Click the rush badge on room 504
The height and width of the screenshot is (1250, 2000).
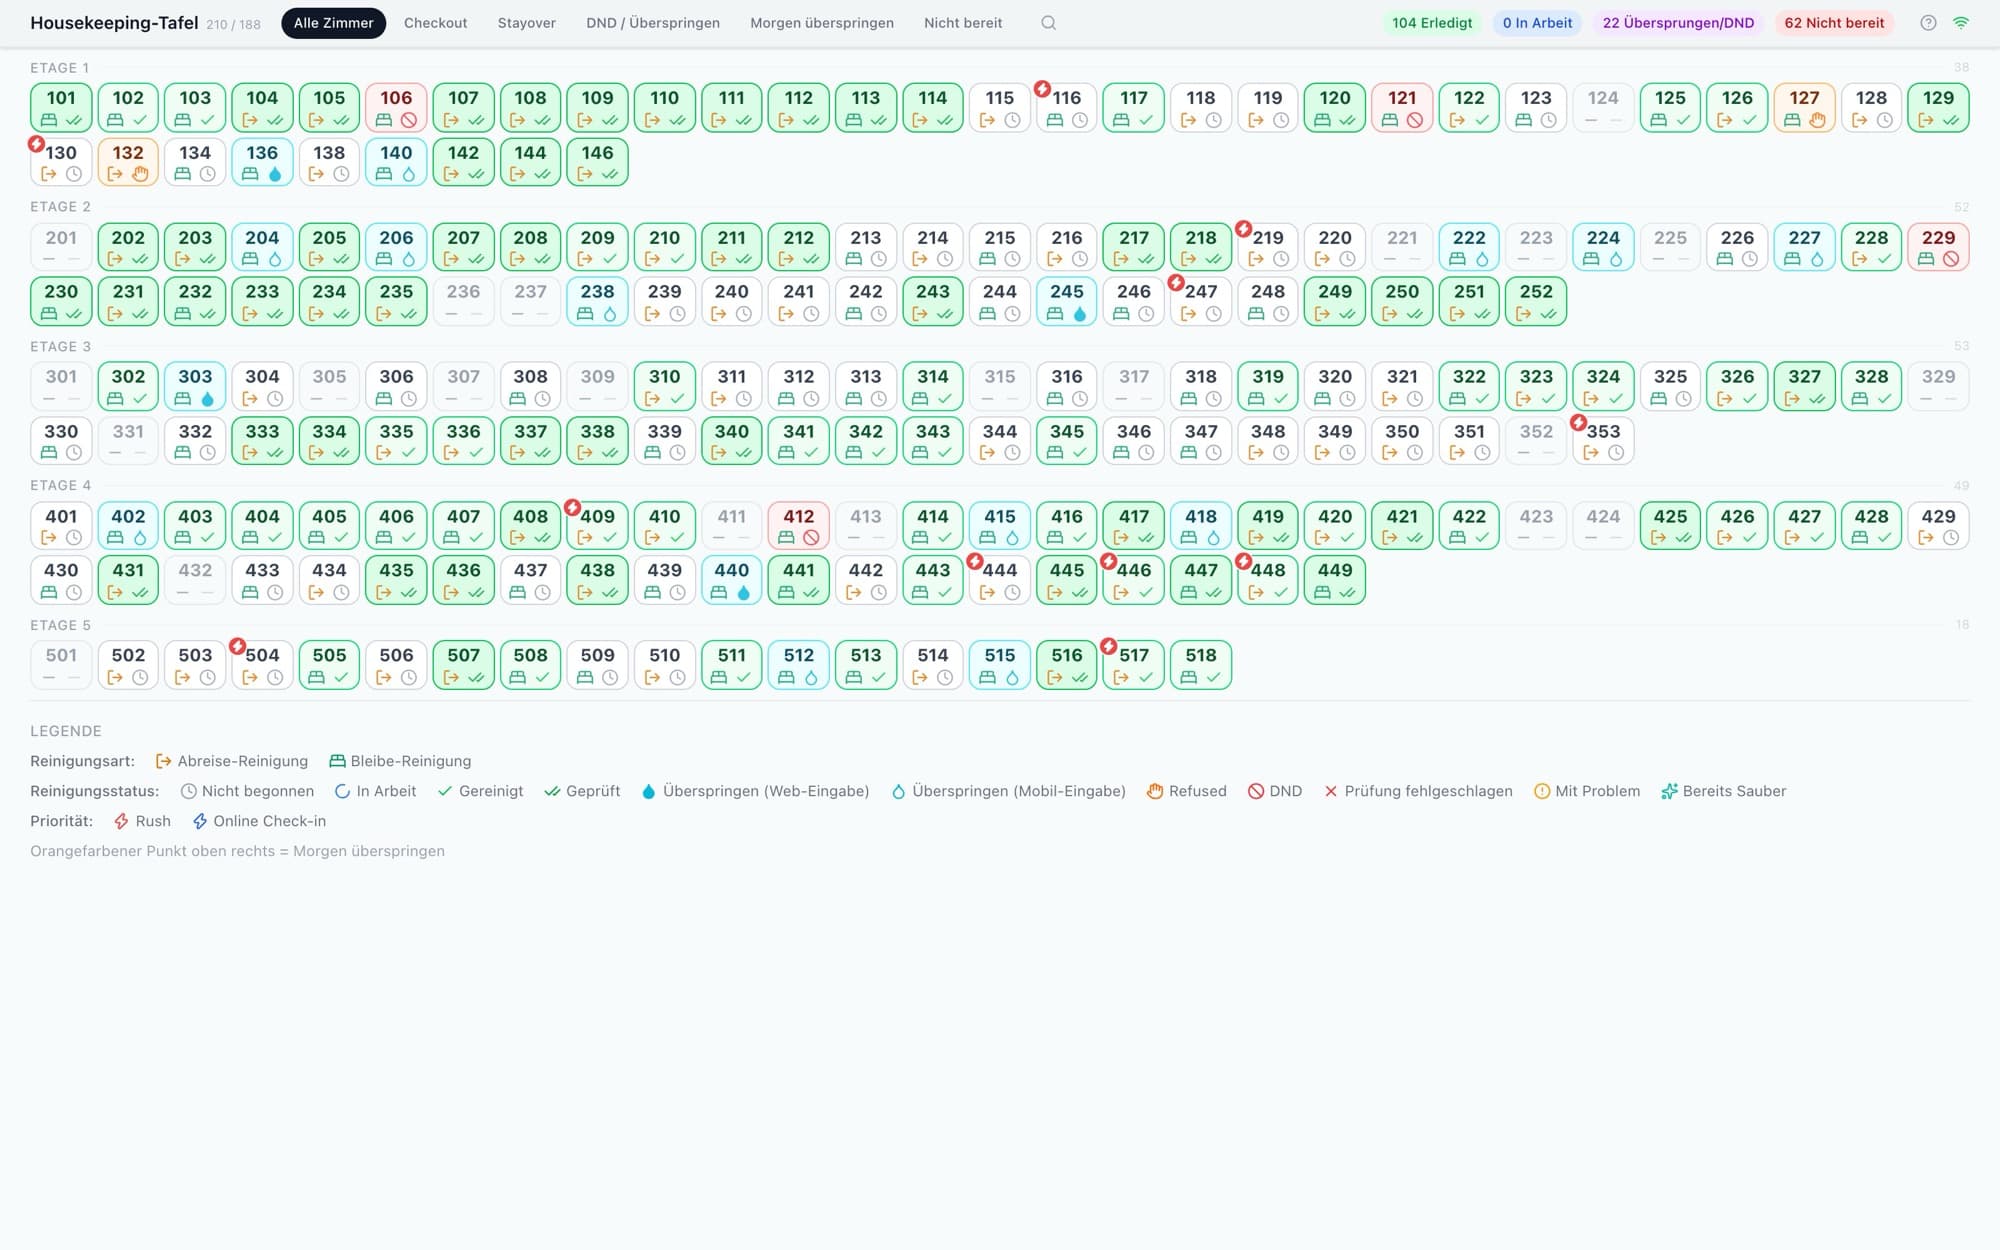click(237, 647)
